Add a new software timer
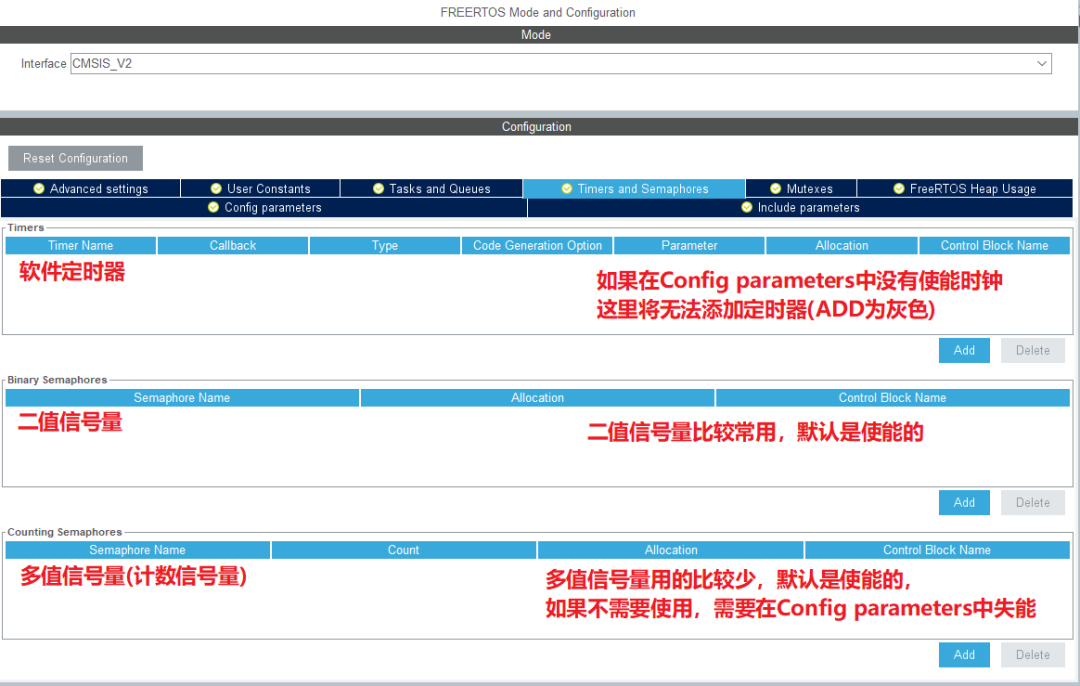 [964, 350]
